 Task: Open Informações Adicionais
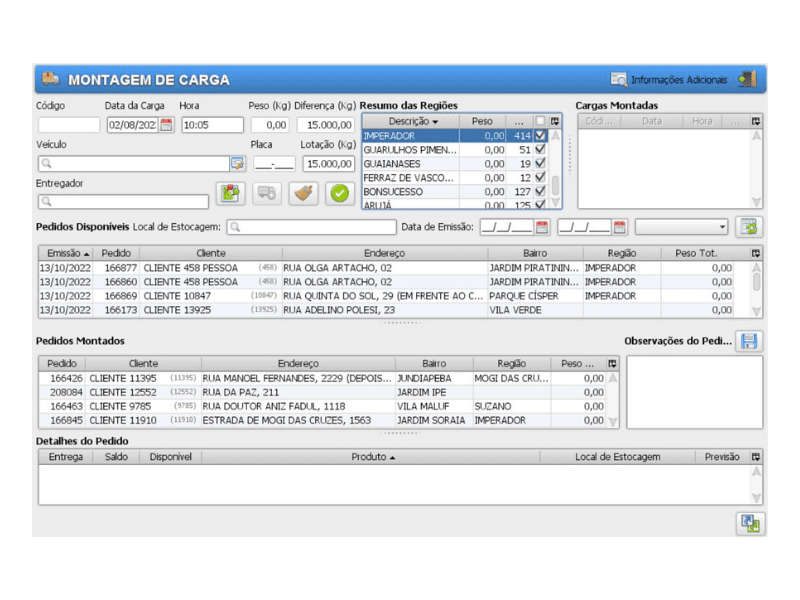click(x=670, y=80)
